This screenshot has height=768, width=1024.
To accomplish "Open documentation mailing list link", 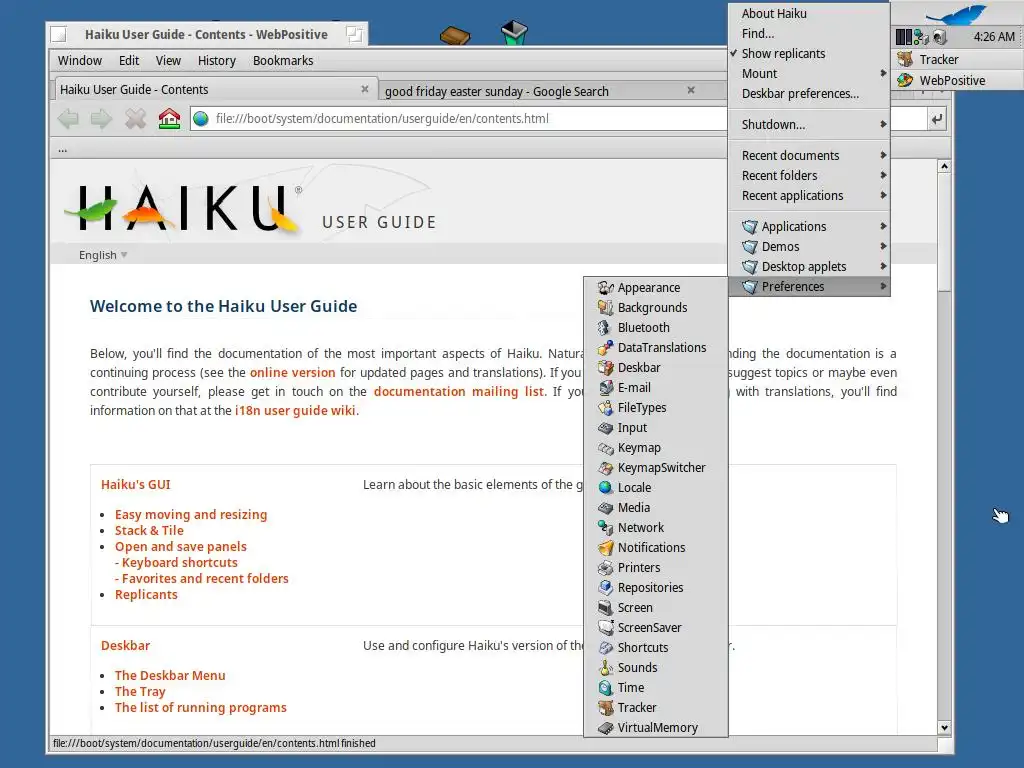I will pyautogui.click(x=458, y=392).
